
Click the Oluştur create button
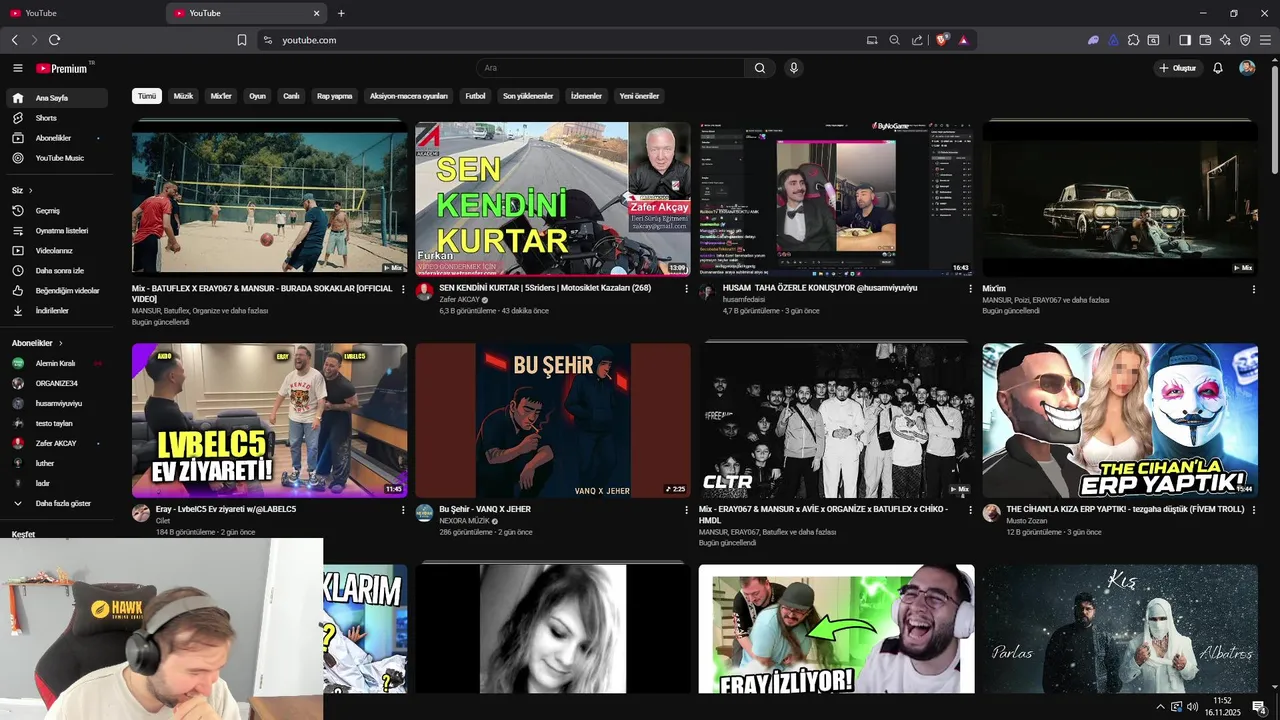coord(1178,68)
